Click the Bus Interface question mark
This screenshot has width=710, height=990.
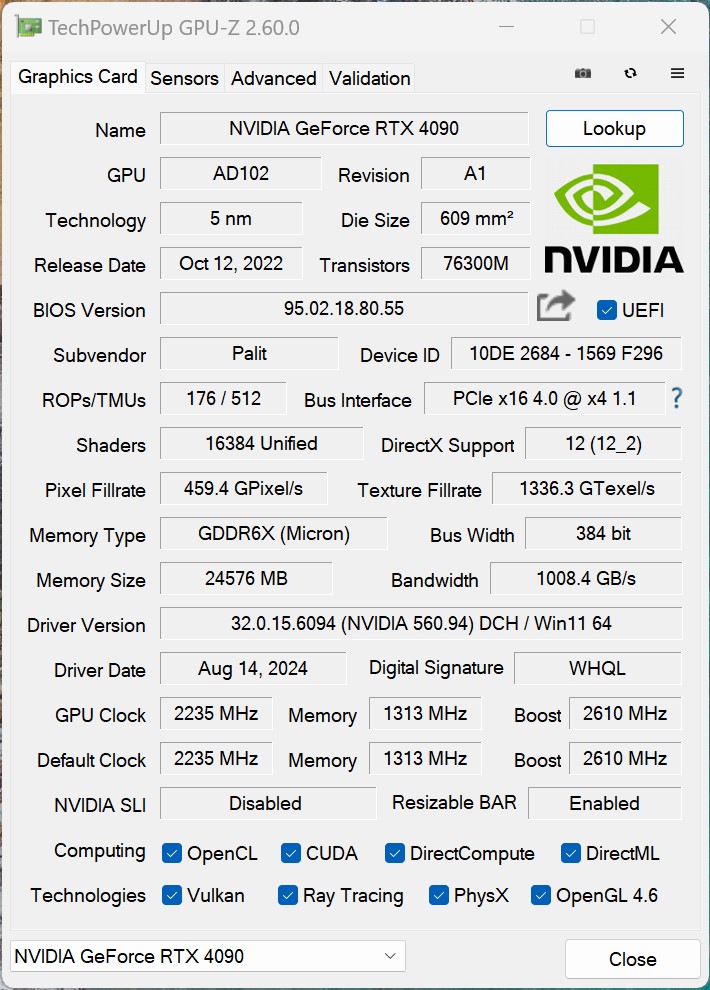click(x=677, y=398)
